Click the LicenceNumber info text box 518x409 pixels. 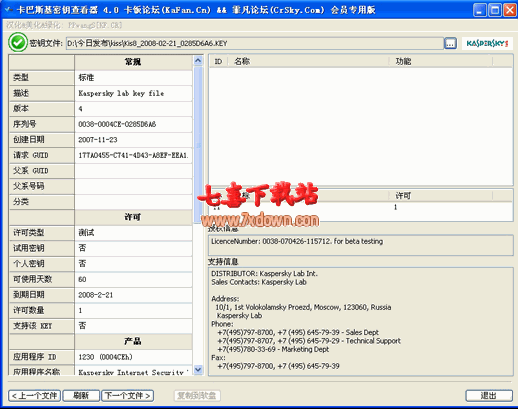click(361, 245)
